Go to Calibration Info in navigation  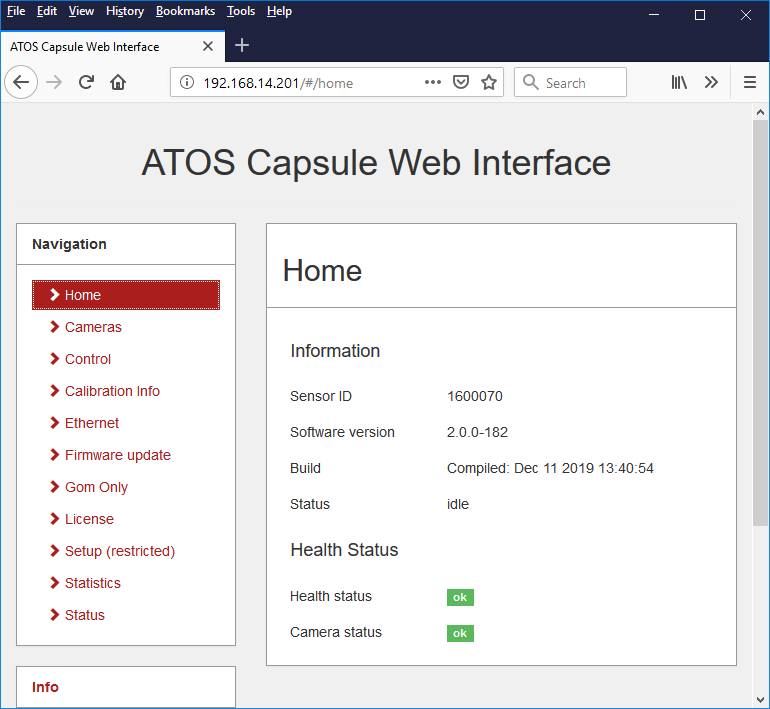point(112,391)
